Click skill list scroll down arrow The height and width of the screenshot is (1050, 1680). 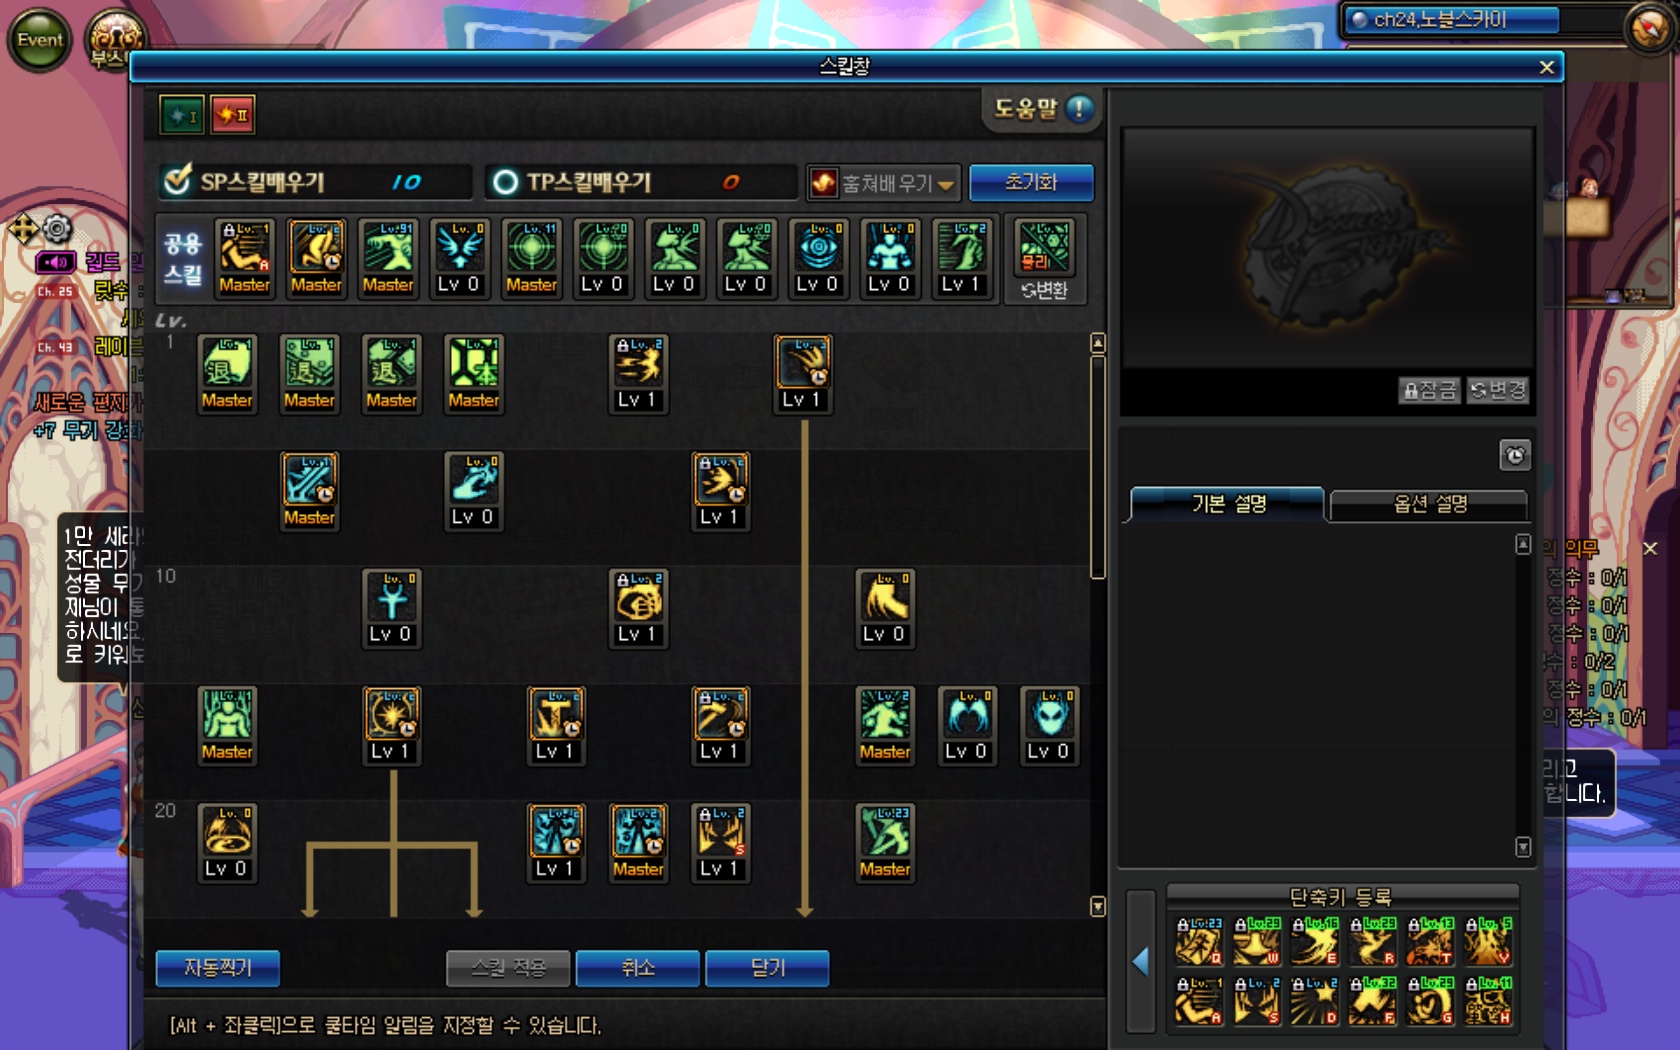[x=1097, y=906]
